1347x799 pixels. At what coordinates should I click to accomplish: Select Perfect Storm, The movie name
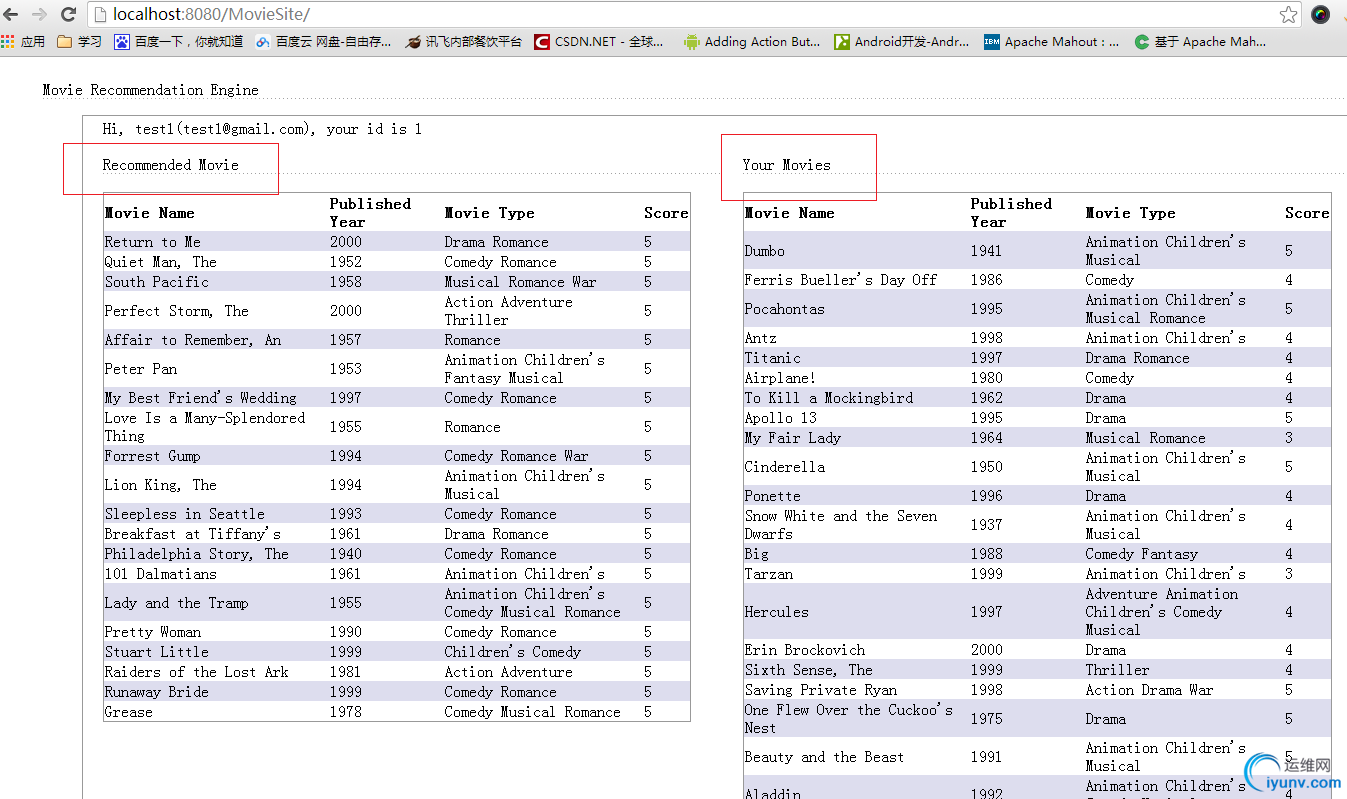click(x=176, y=311)
